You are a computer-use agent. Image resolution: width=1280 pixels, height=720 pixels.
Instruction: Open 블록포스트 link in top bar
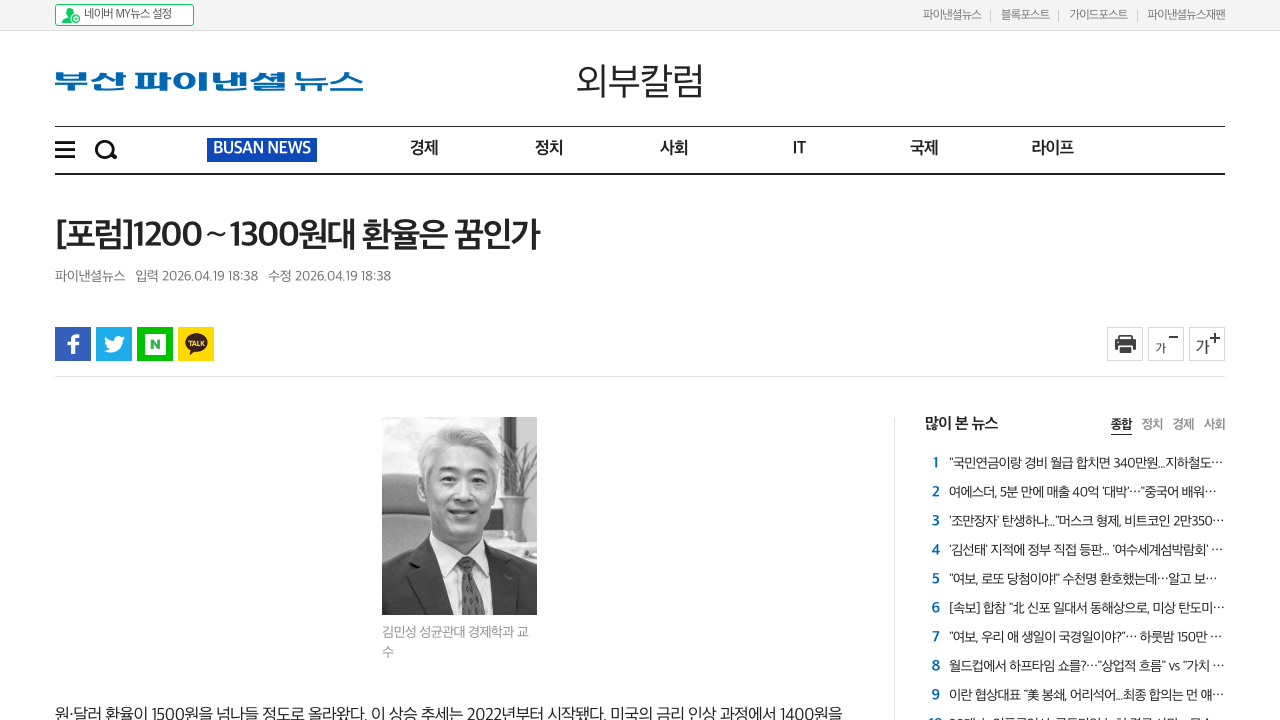[1025, 15]
